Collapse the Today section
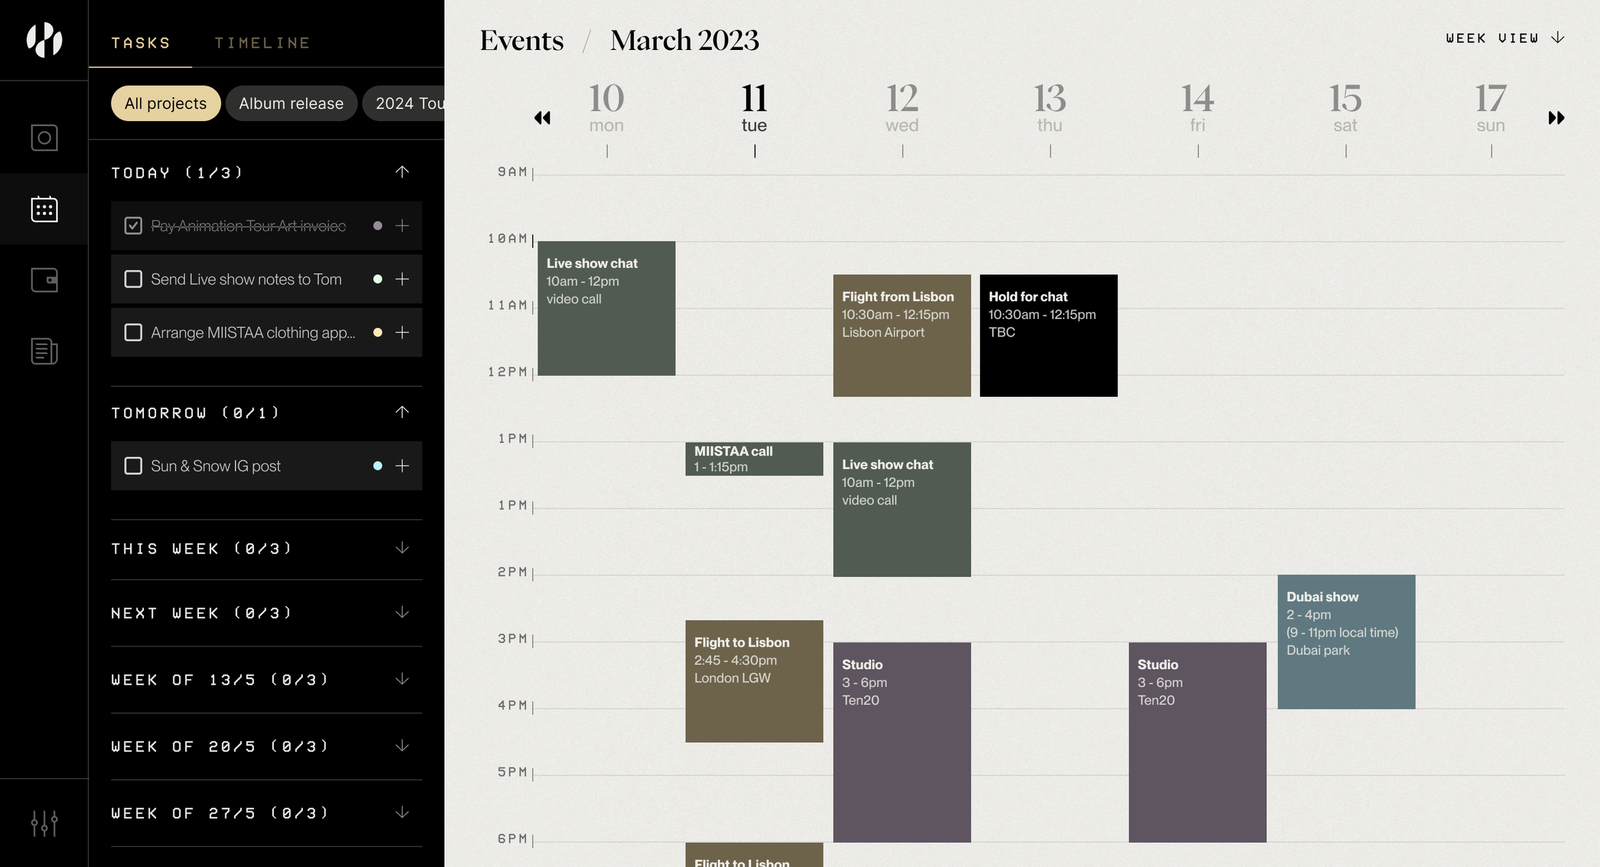The image size is (1600, 867). [x=402, y=172]
